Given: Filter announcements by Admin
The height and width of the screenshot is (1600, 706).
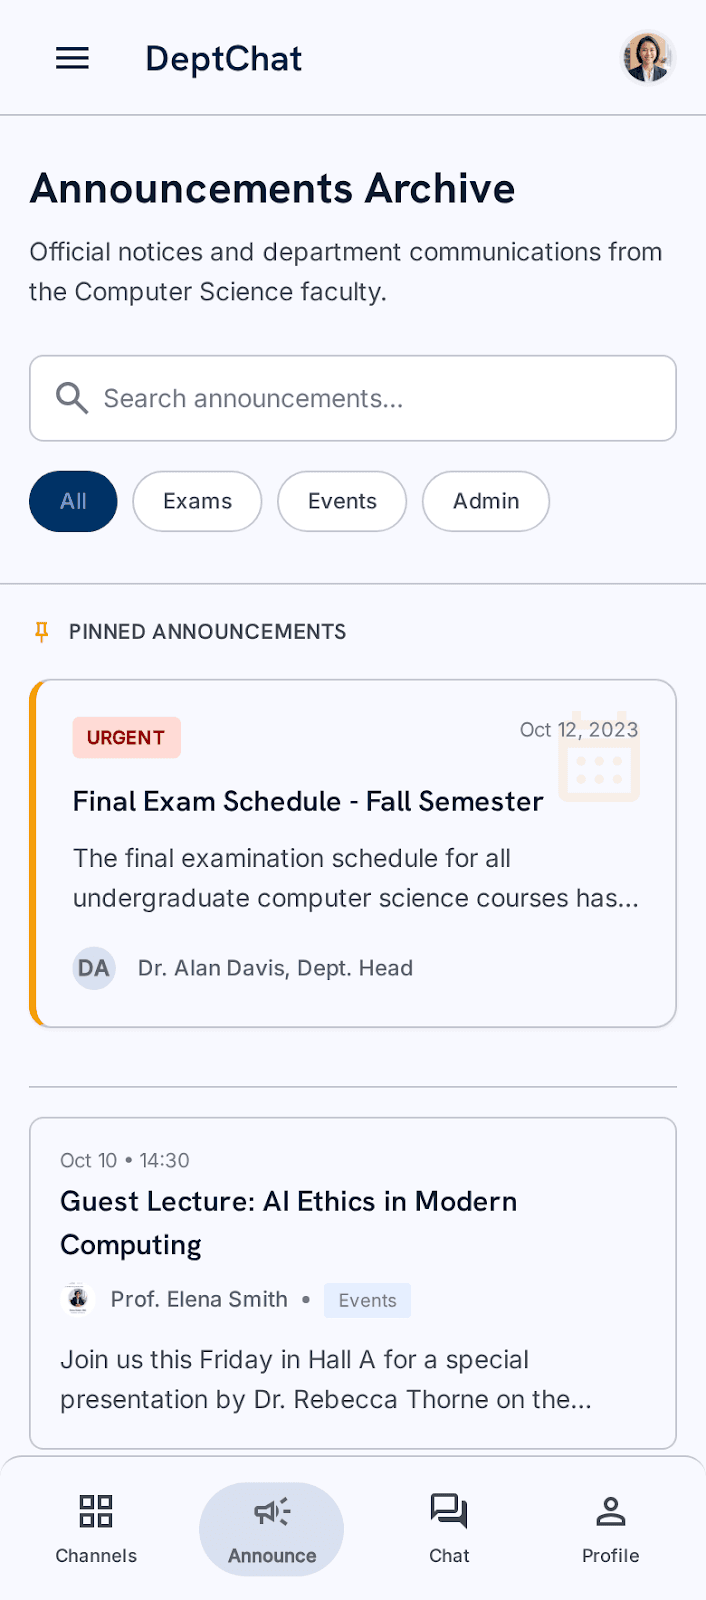Looking at the screenshot, I should (486, 501).
